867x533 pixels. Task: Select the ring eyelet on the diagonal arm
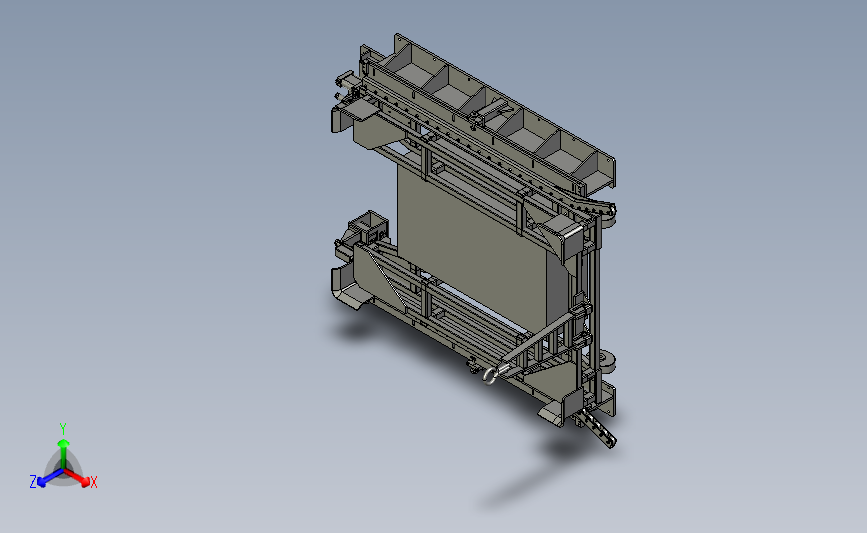[x=490, y=375]
